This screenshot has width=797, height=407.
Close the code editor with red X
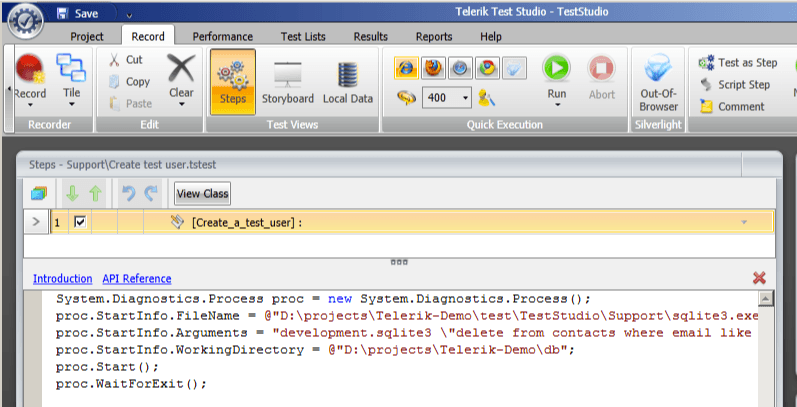(759, 277)
